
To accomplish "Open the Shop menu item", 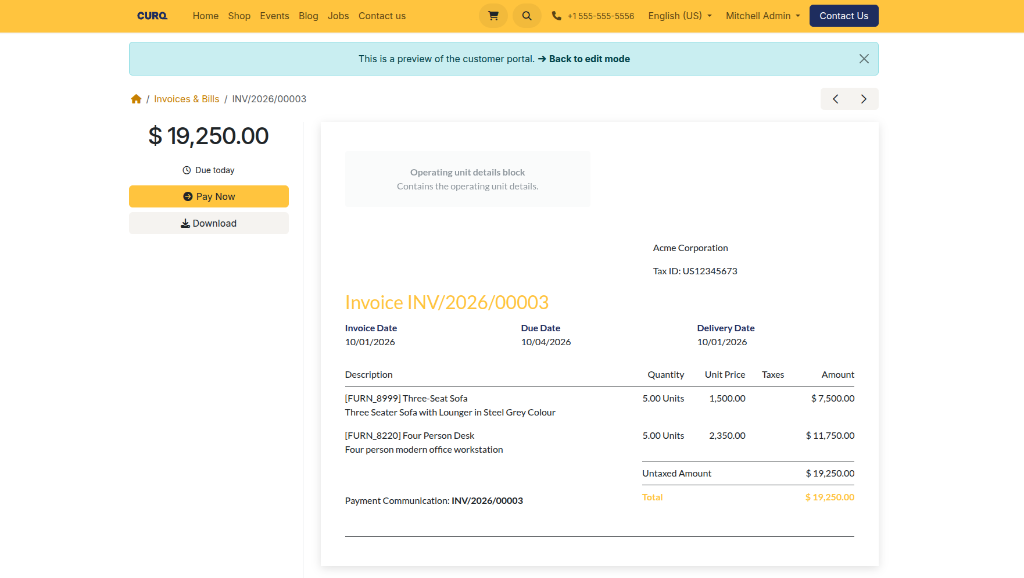I will (x=239, y=16).
